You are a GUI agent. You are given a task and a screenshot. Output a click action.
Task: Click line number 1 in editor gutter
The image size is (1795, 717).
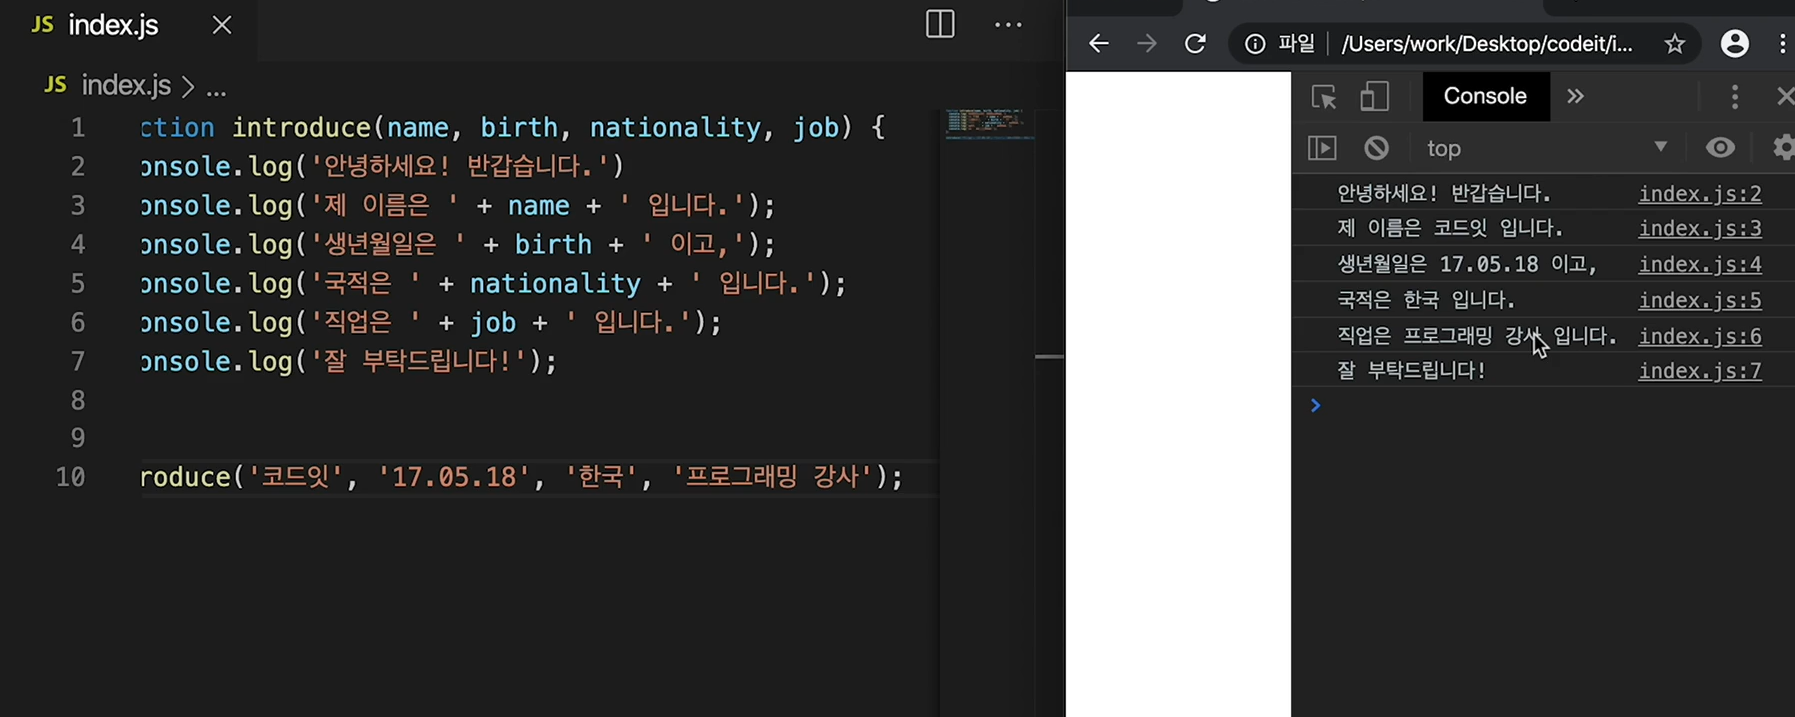78,128
